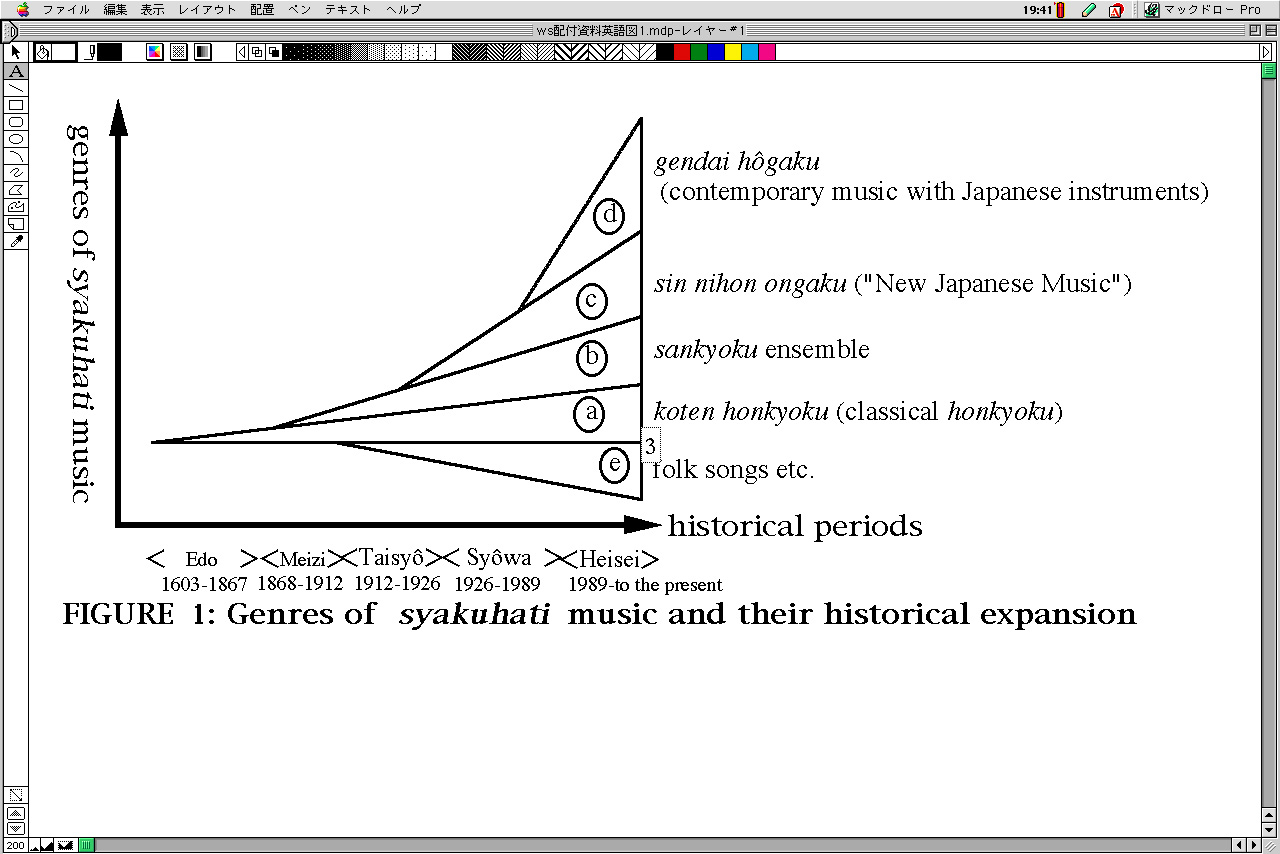This screenshot has height=854, width=1280.
Task: Click the paint bucket fill indicator
Action: [x=43, y=52]
